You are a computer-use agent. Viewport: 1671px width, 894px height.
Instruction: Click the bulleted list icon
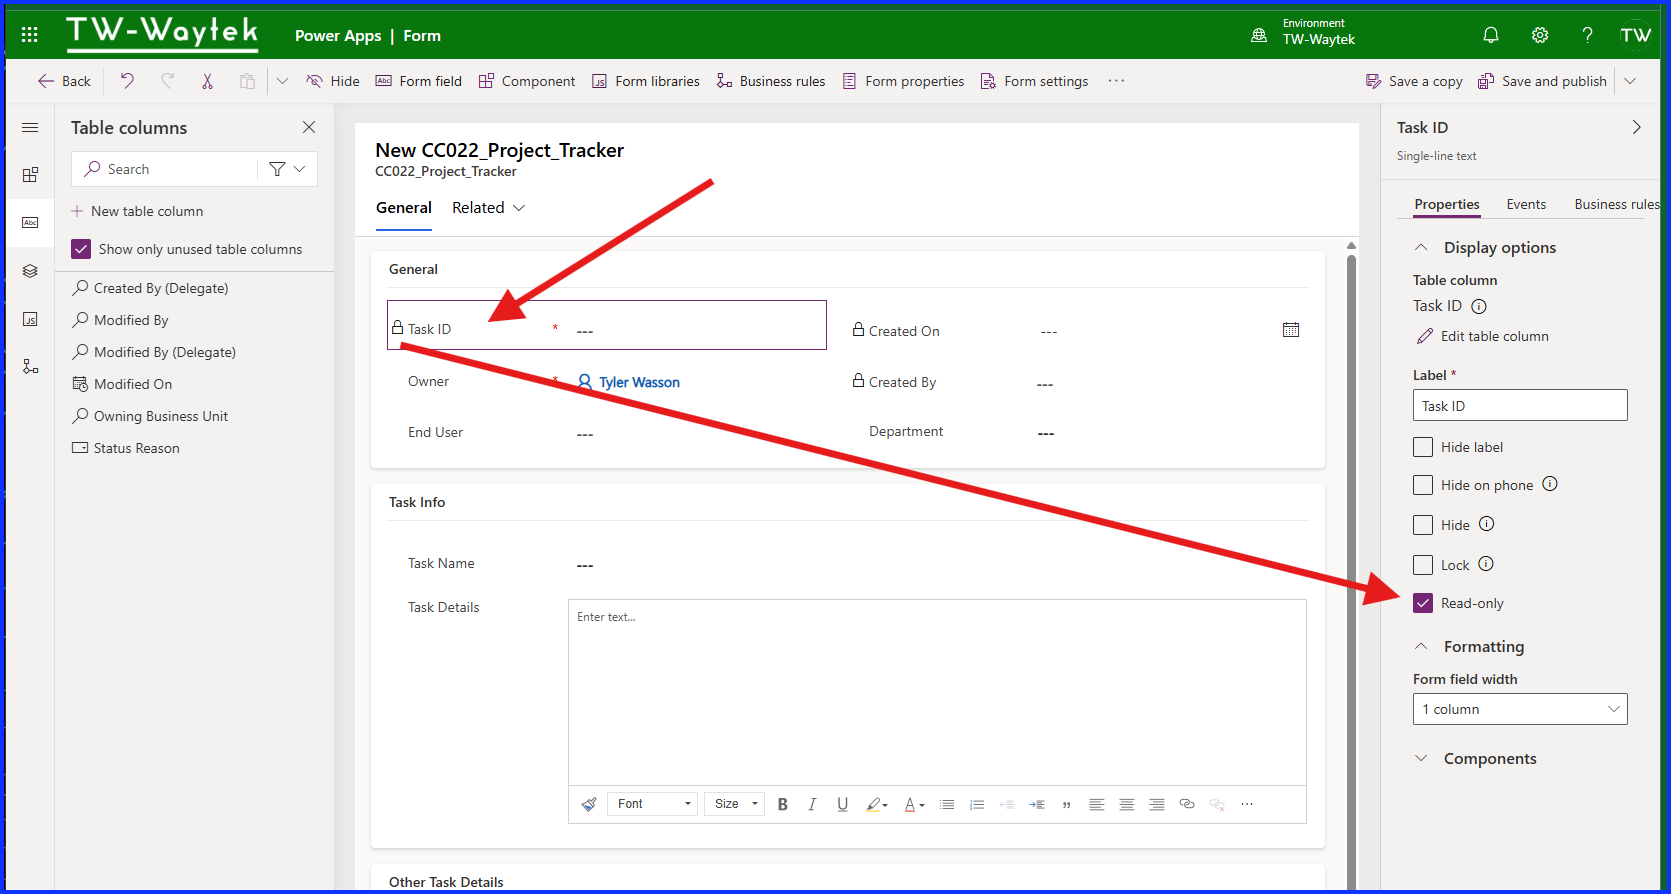[947, 804]
